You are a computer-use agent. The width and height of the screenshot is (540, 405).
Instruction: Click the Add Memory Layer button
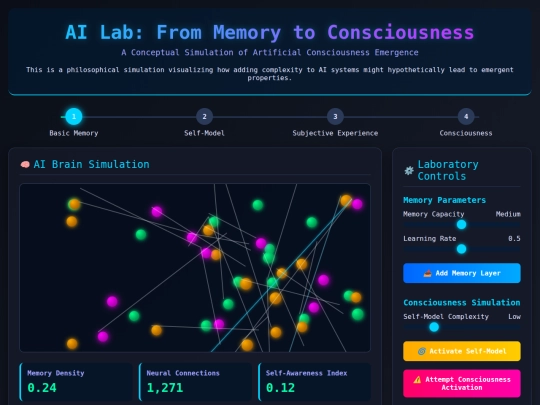tap(462, 273)
